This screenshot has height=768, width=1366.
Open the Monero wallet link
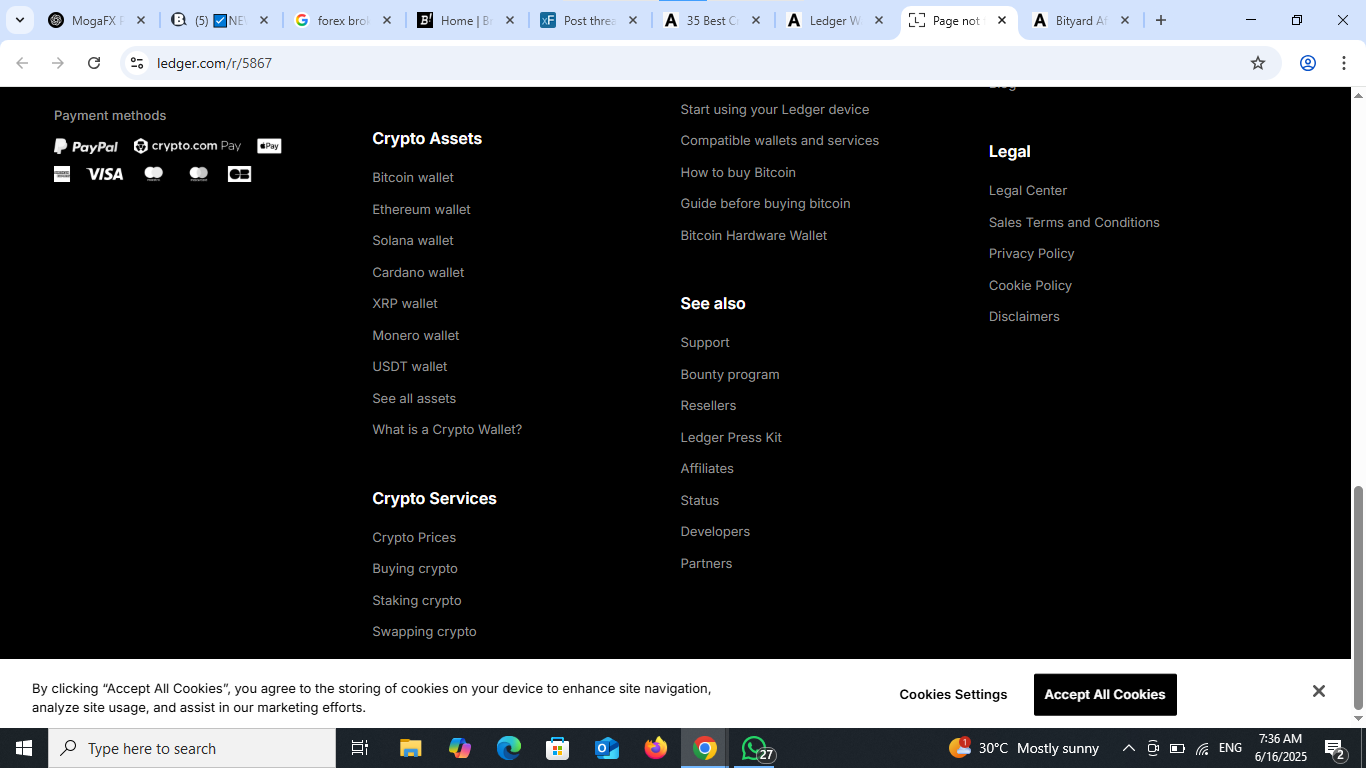coord(416,335)
